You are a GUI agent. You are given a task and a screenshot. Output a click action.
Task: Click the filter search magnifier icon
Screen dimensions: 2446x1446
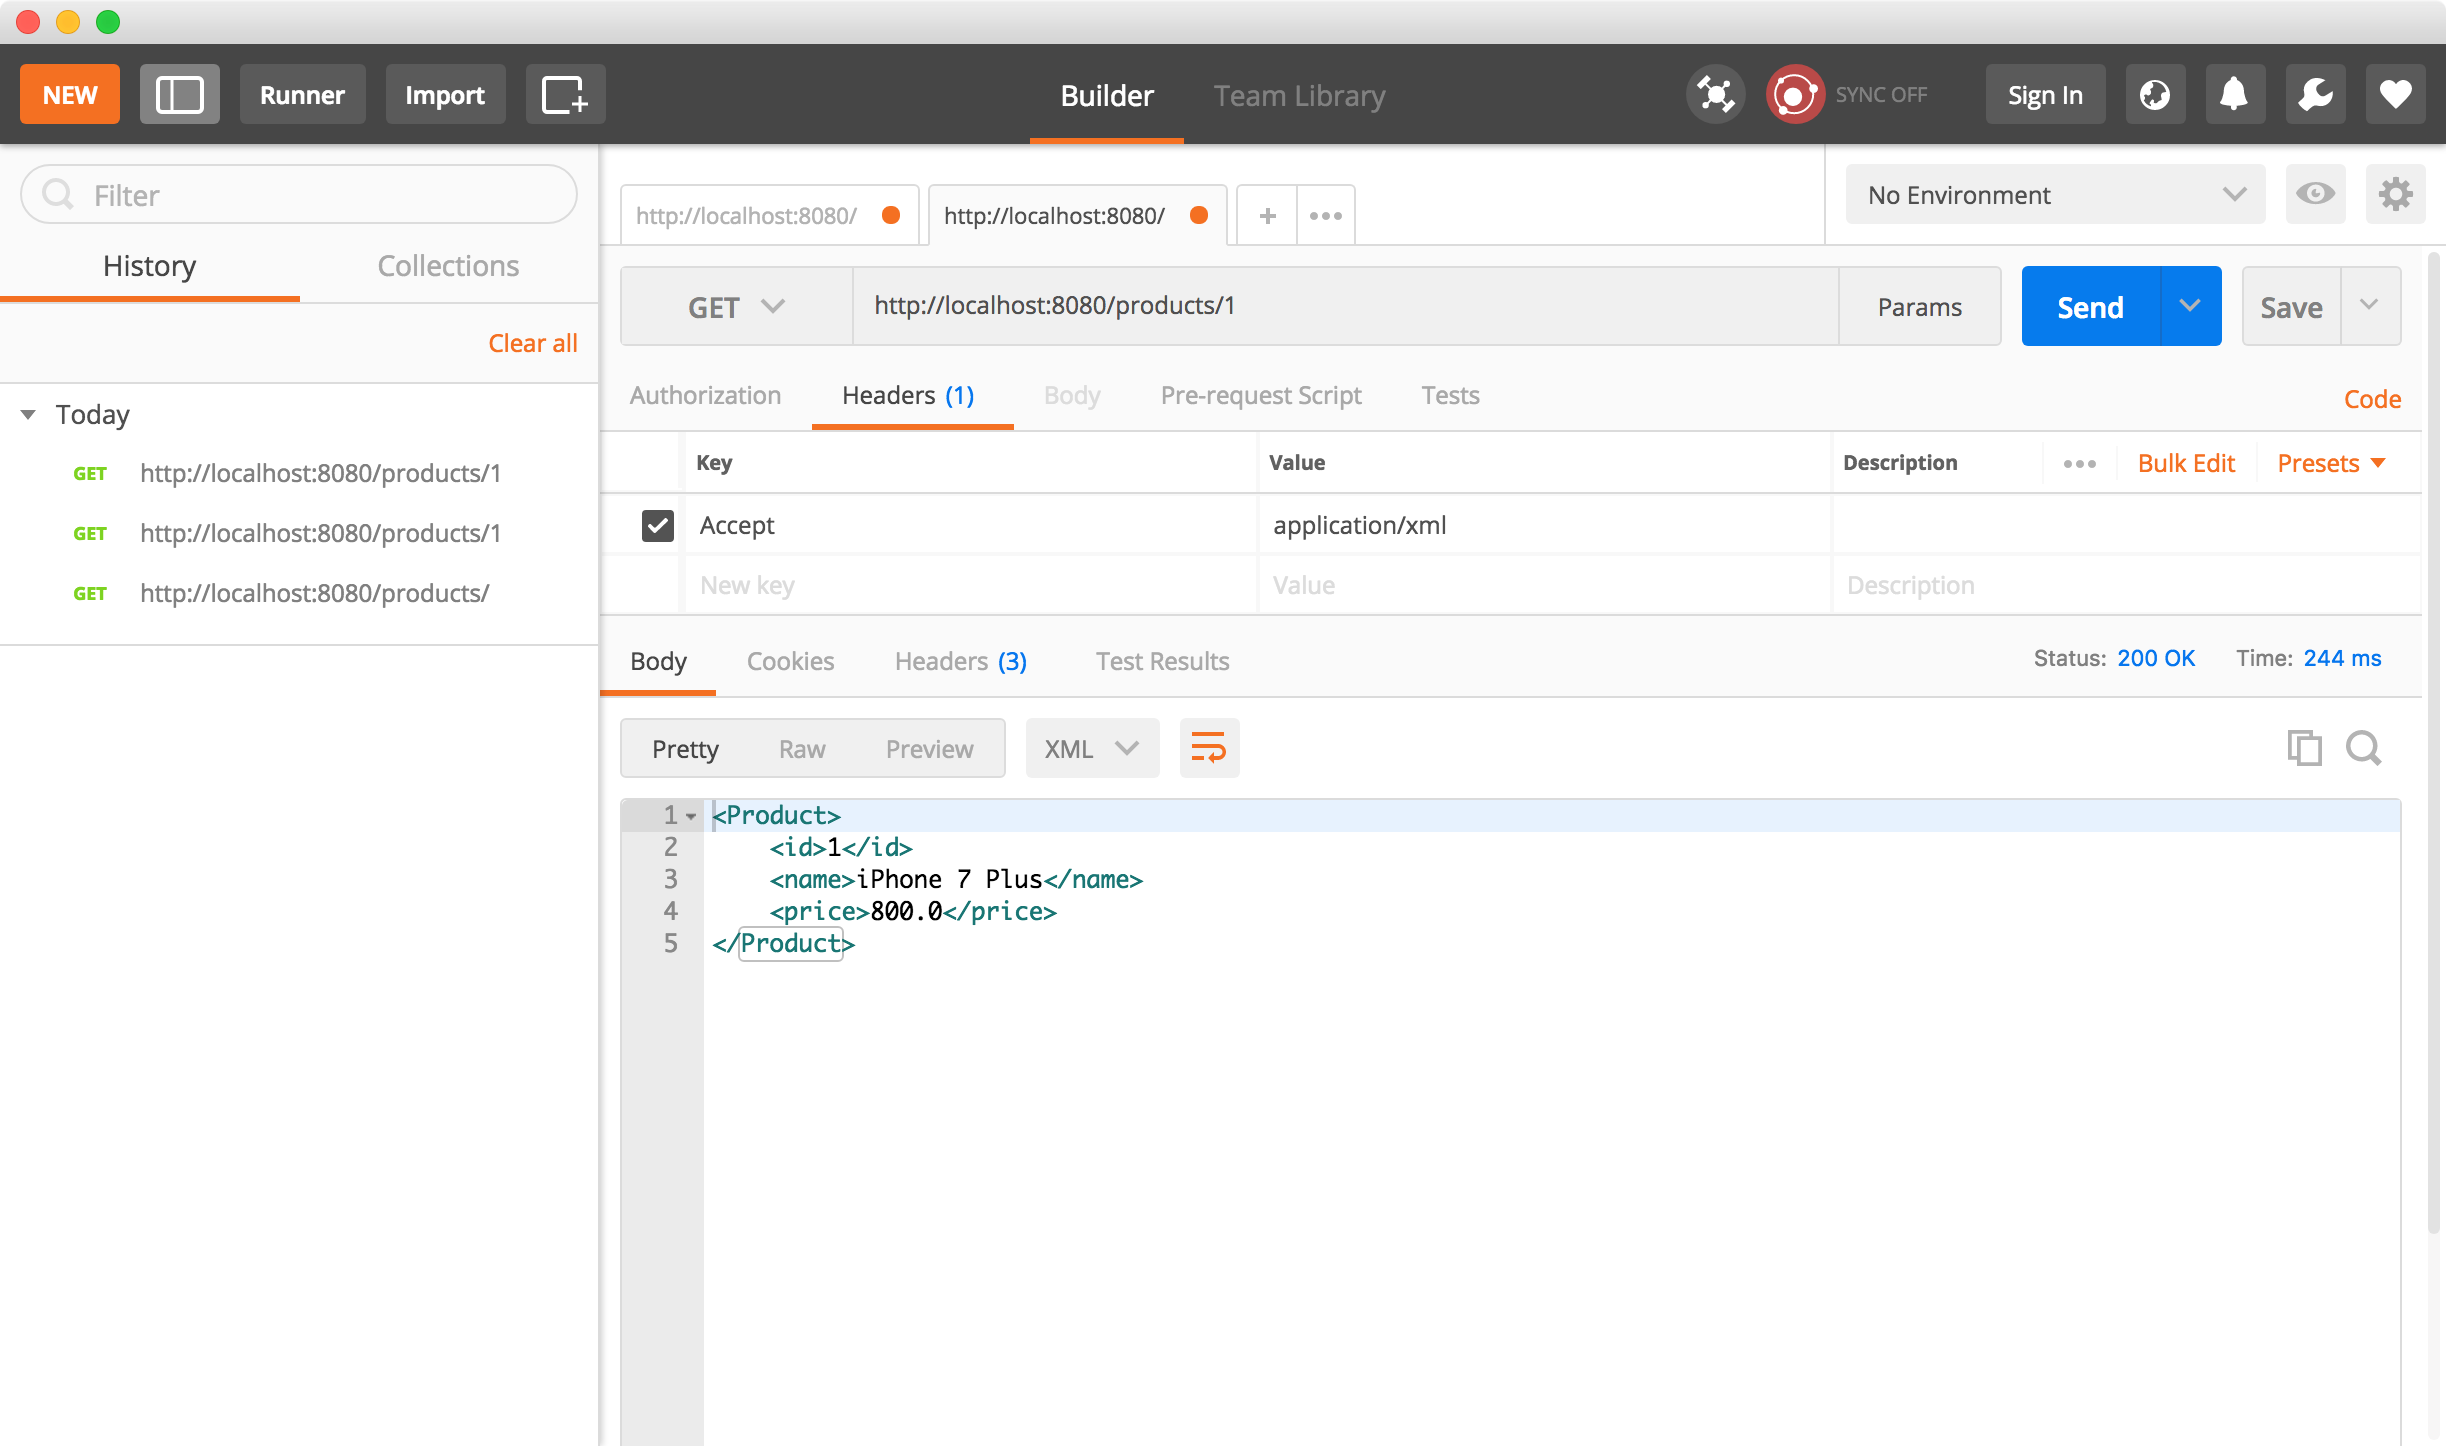point(58,194)
